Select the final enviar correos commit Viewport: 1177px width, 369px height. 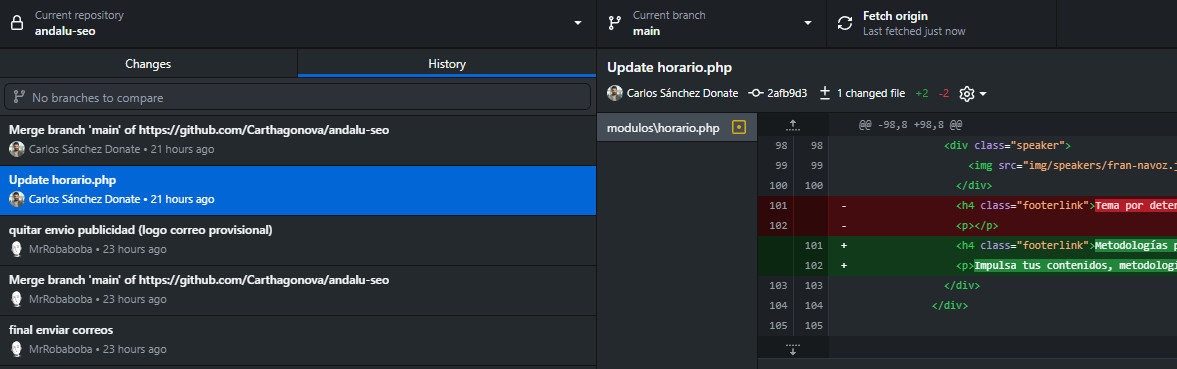tap(298, 340)
